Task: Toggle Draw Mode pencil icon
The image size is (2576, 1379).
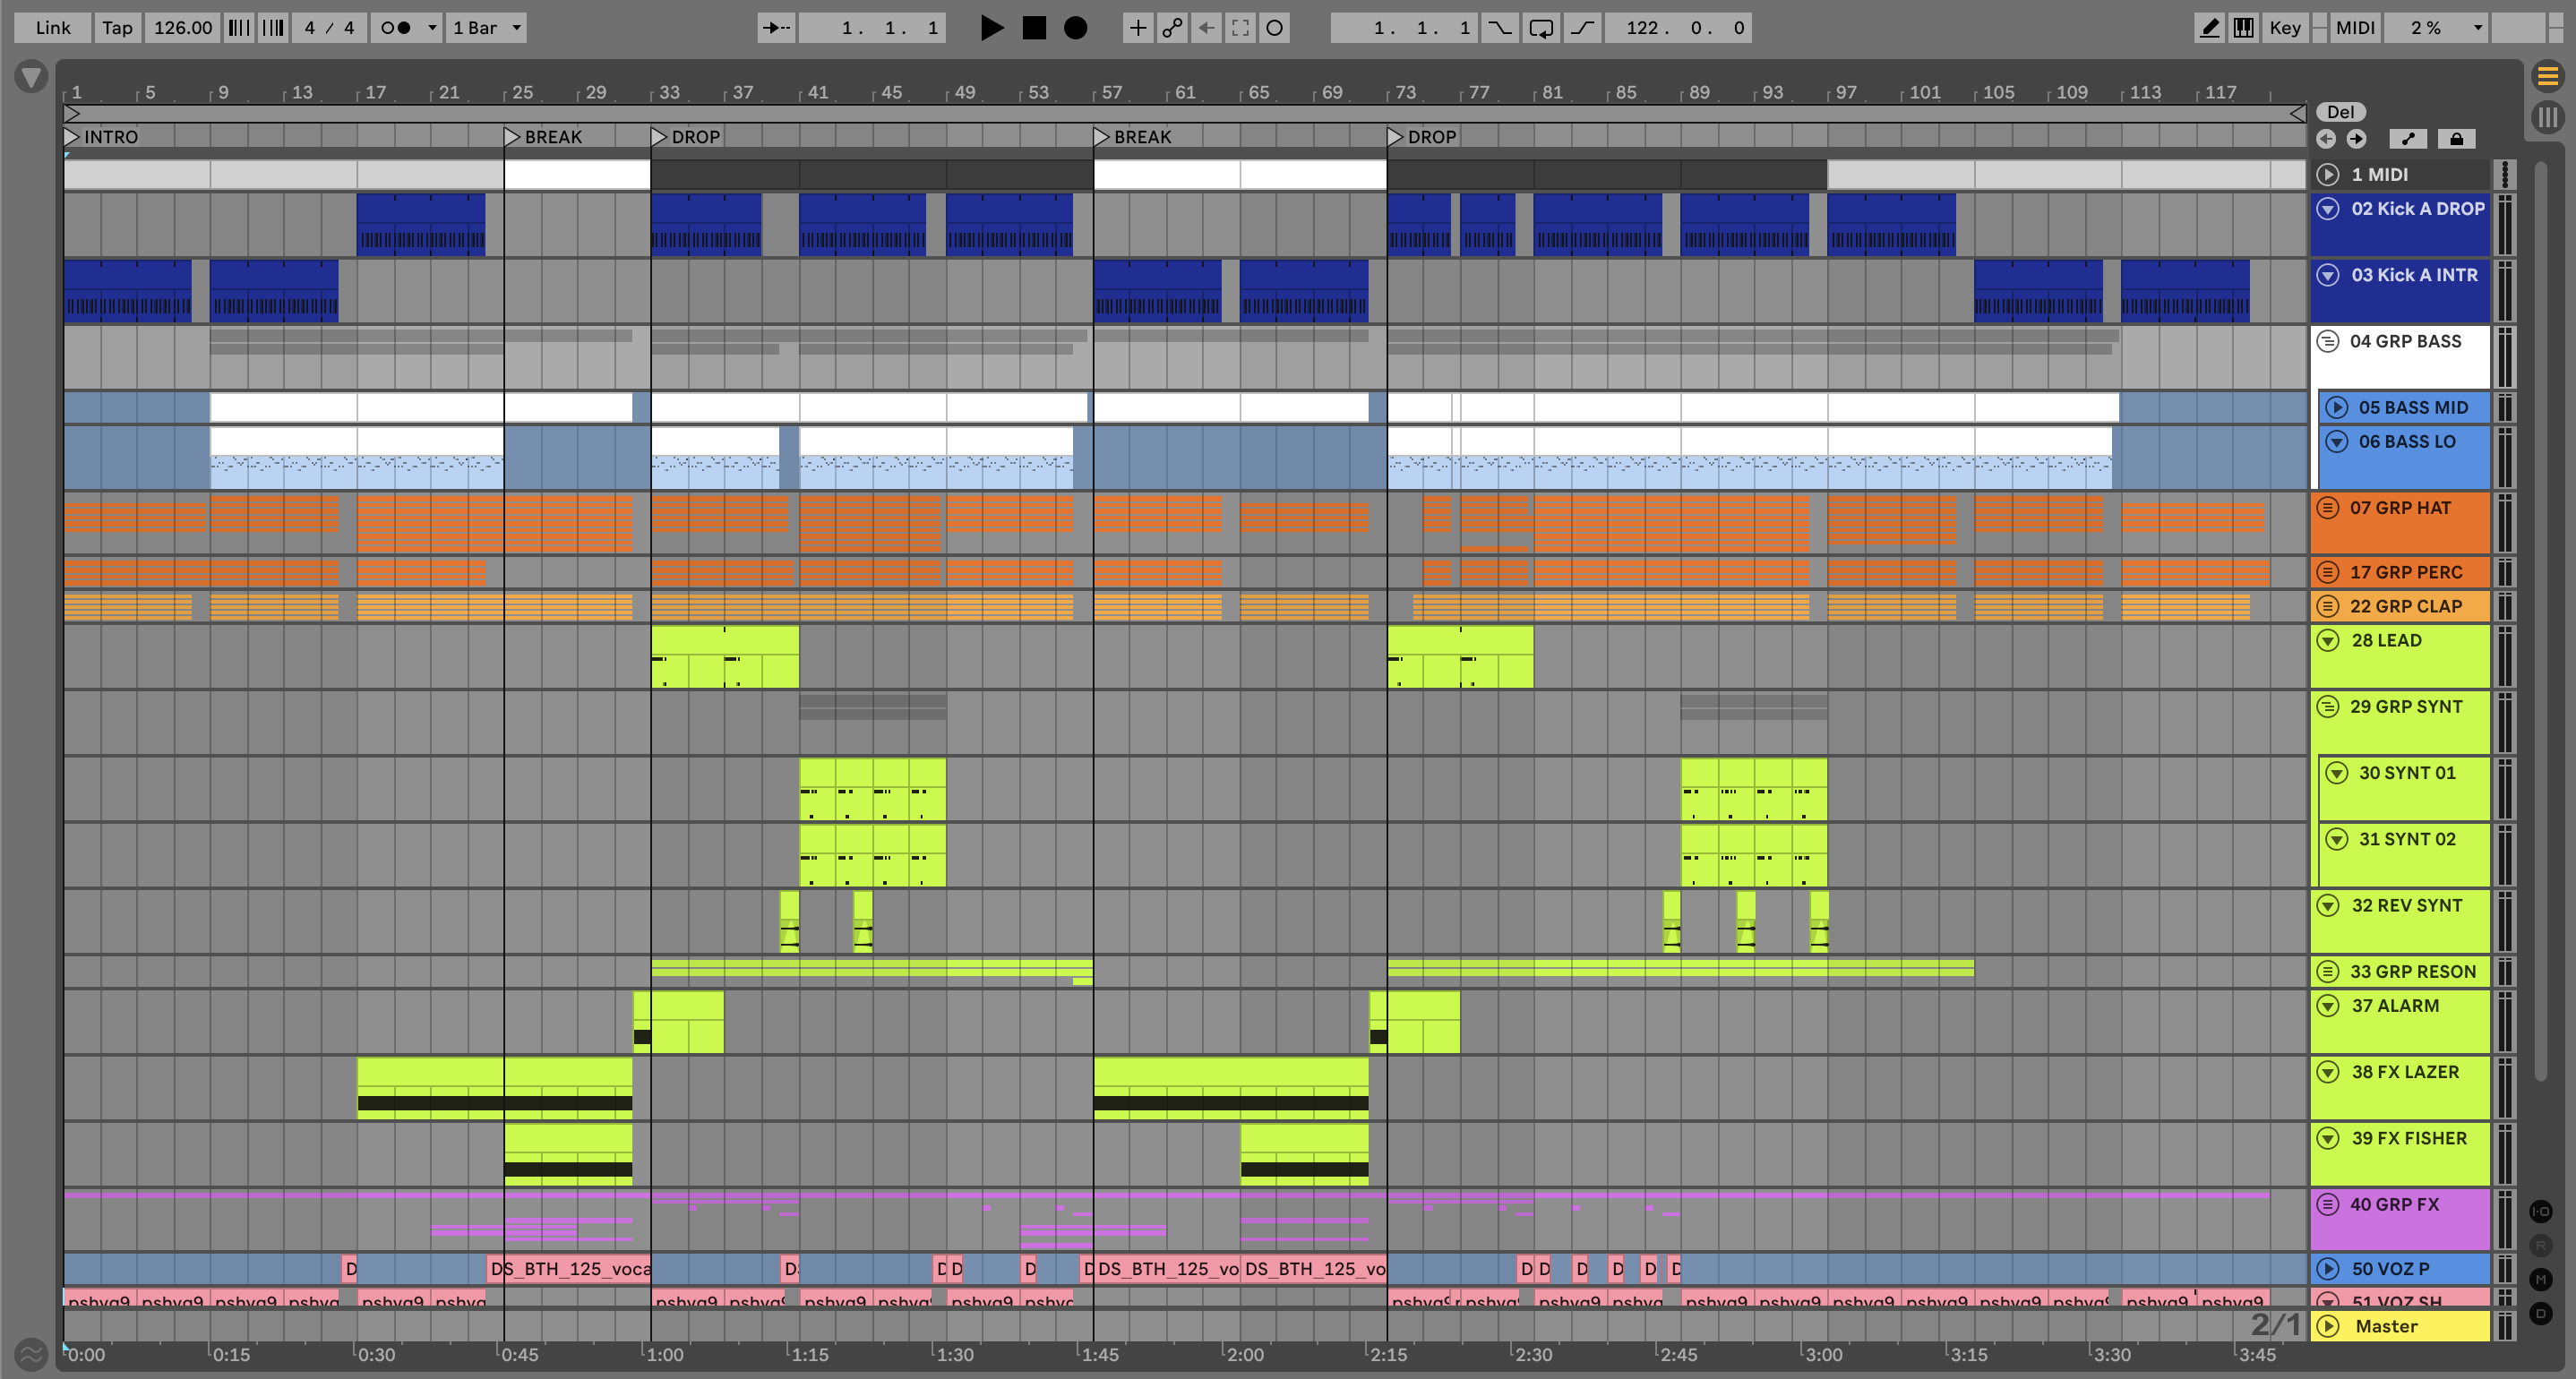Action: [x=2209, y=28]
